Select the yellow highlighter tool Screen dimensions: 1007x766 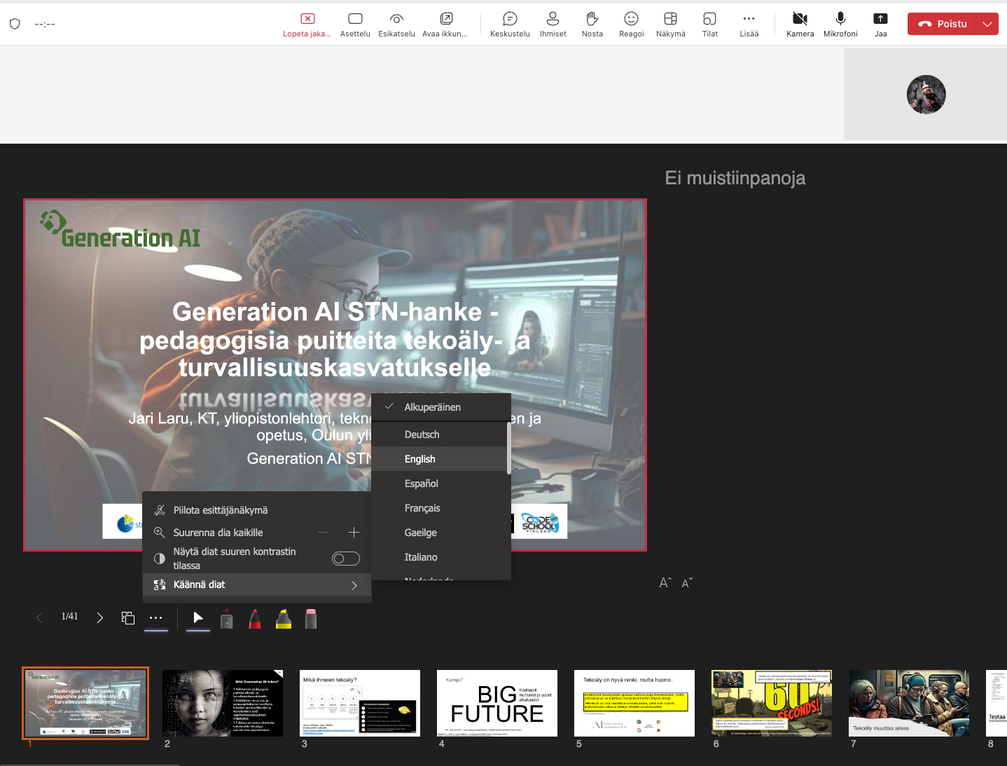(x=283, y=619)
